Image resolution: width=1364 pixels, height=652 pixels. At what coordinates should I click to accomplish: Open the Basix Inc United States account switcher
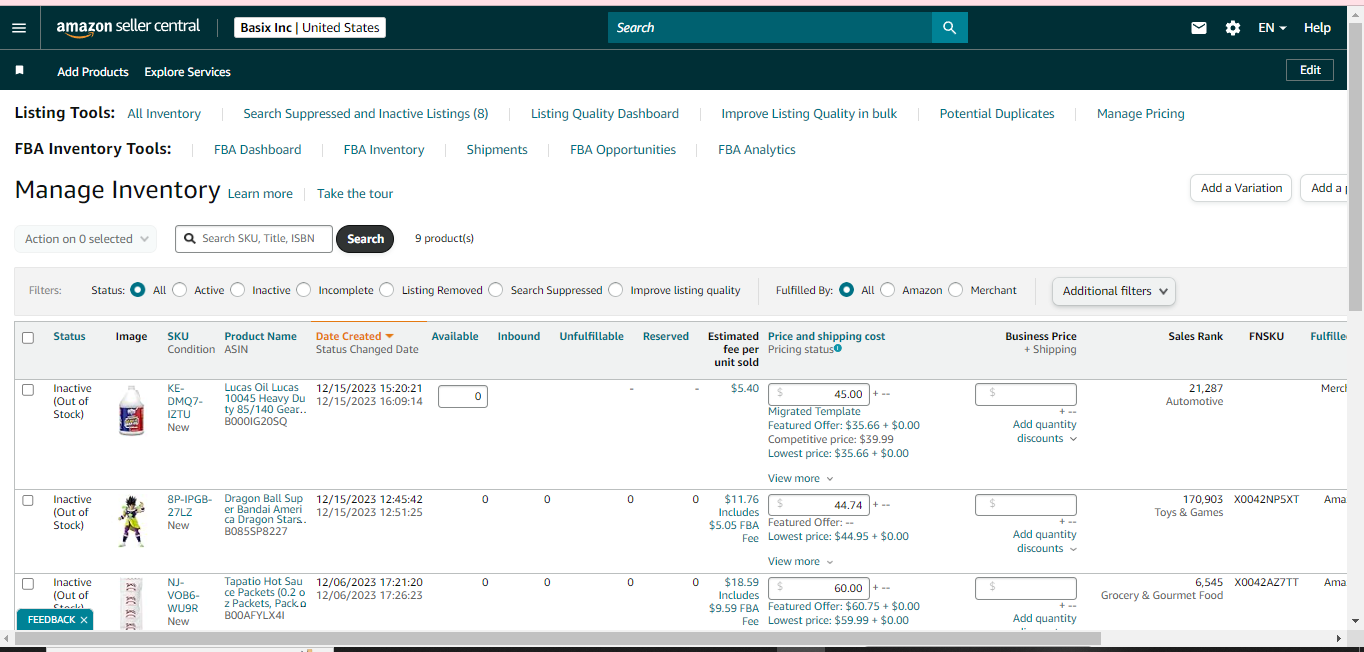click(x=310, y=28)
